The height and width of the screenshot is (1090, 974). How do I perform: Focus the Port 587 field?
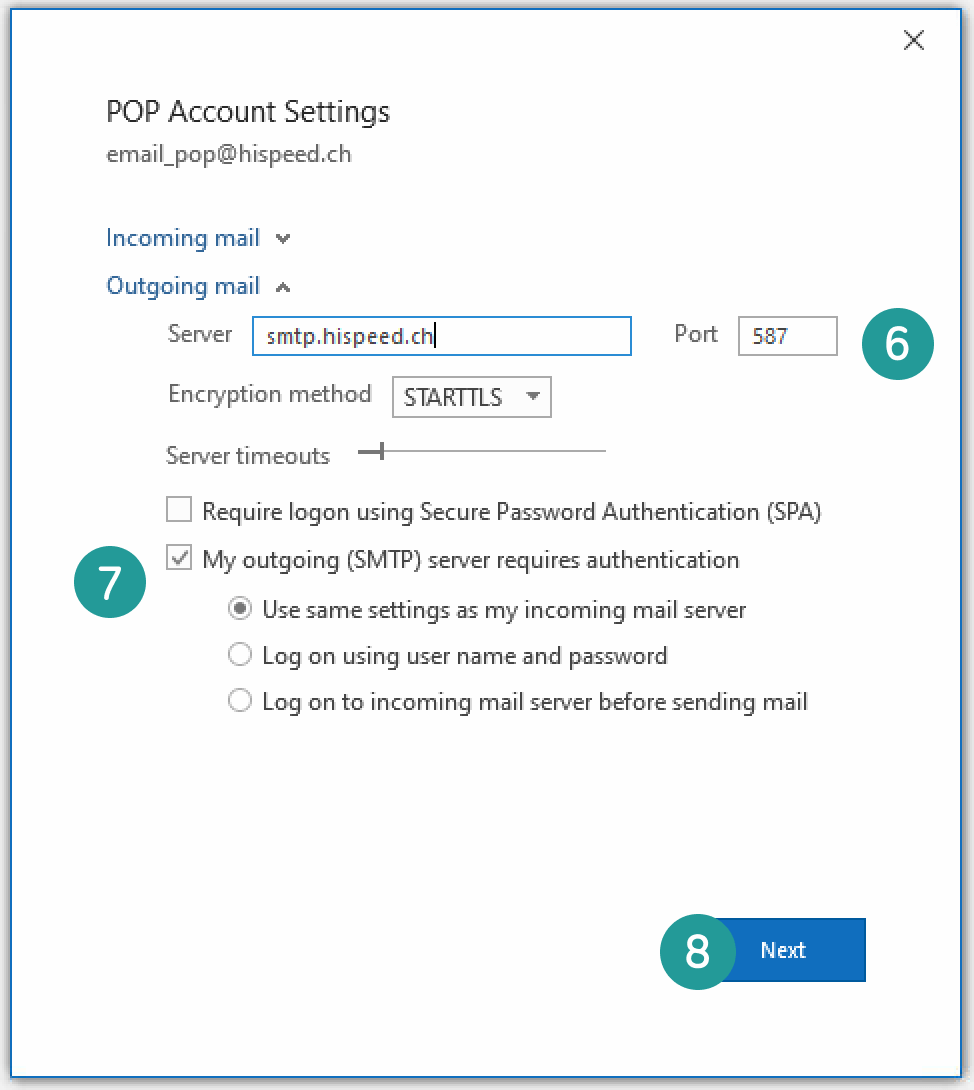coord(788,336)
